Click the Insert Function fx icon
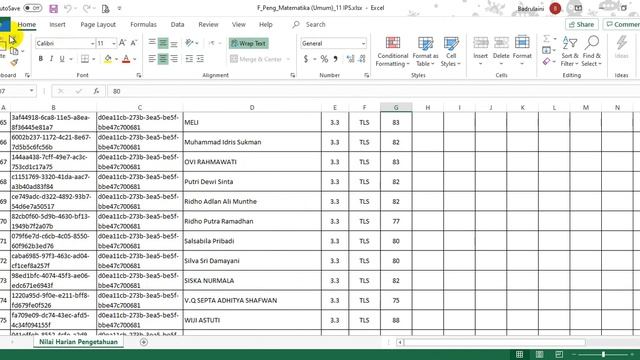Viewport: 640px width, 360px height. pyautogui.click(x=96, y=91)
